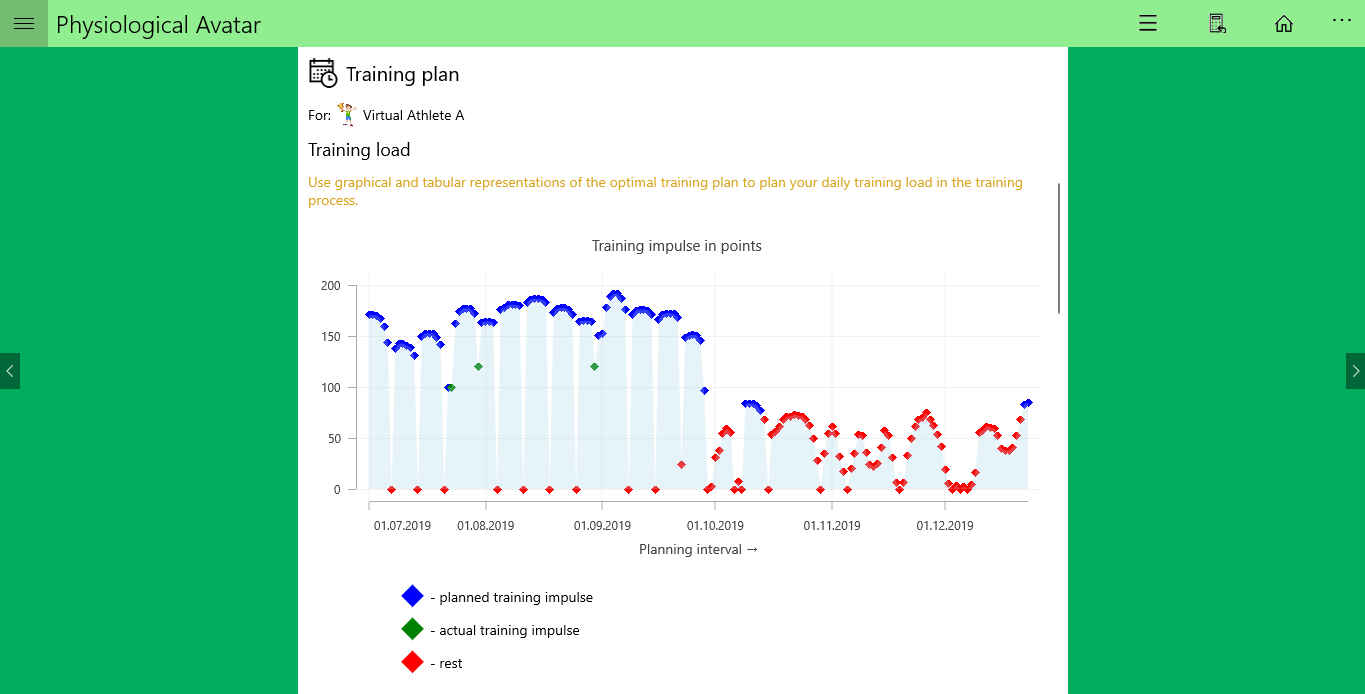Image resolution: width=1365 pixels, height=694 pixels.
Task: Open the calculator icon in header
Action: [1217, 24]
